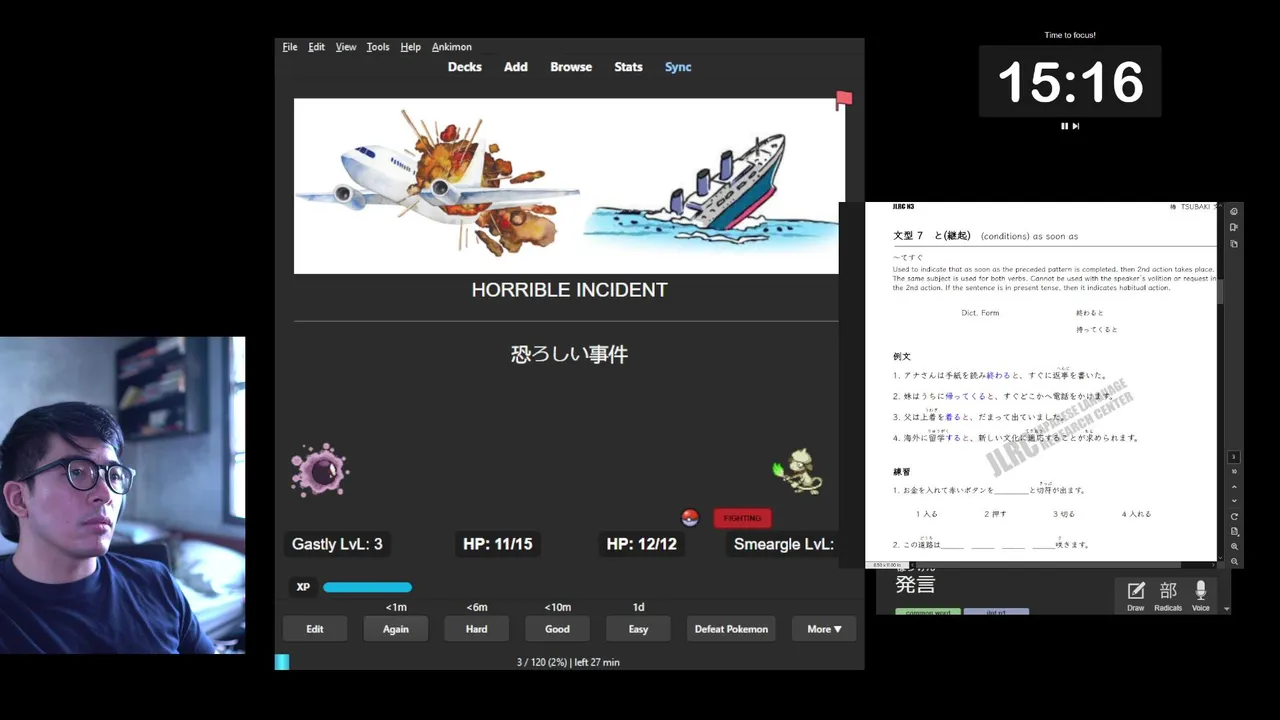Skip to the next timer session
Image resolution: width=1280 pixels, height=720 pixels.
coord(1076,126)
